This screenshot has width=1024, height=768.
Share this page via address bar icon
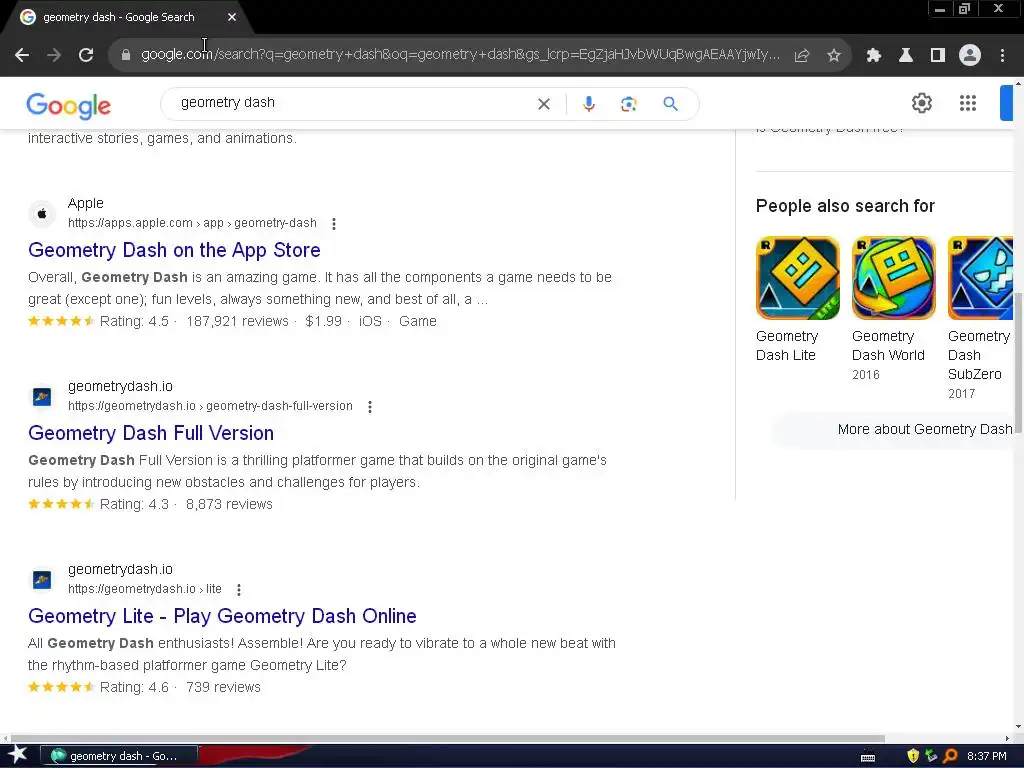coord(802,56)
